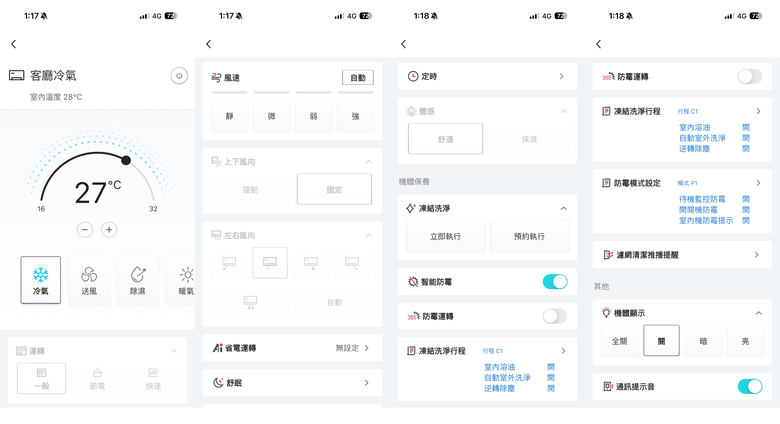Switch to 除濕 dehumidify mode
The image size is (780, 424).
click(x=138, y=280)
